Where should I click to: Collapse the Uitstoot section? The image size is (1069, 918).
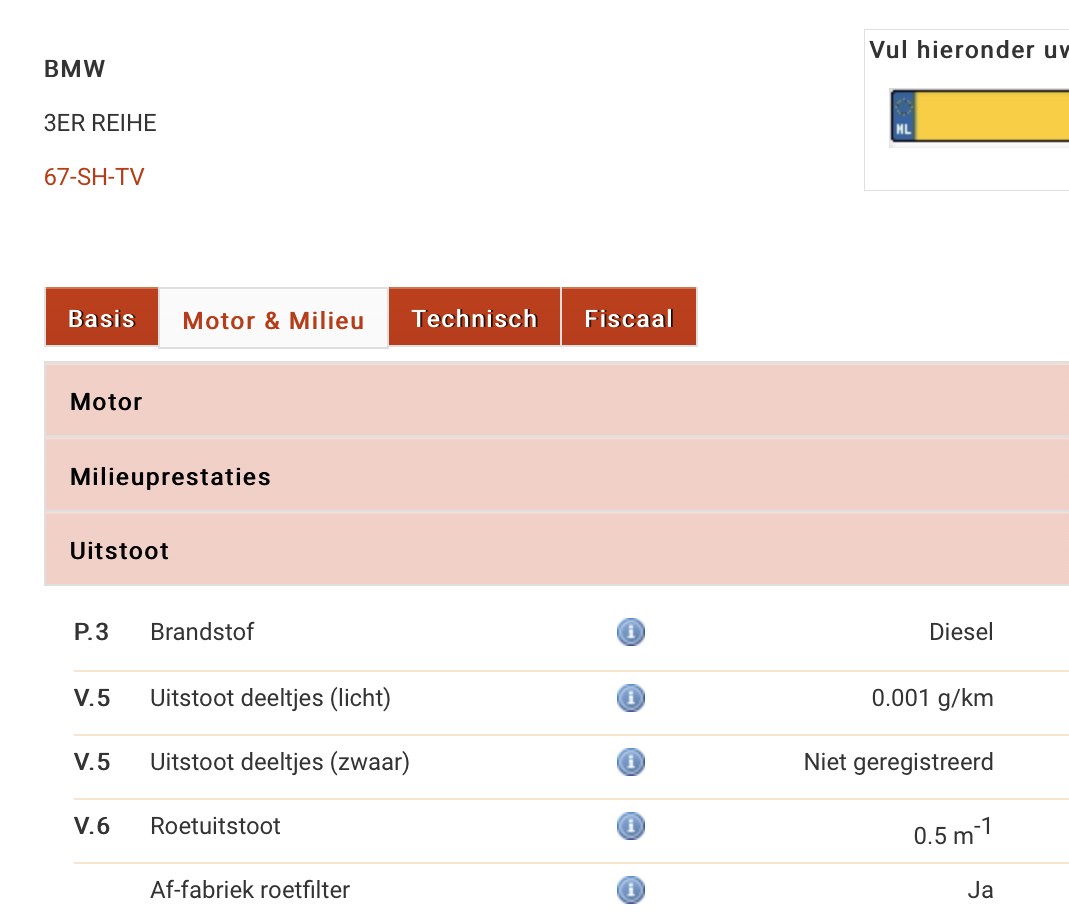[556, 550]
